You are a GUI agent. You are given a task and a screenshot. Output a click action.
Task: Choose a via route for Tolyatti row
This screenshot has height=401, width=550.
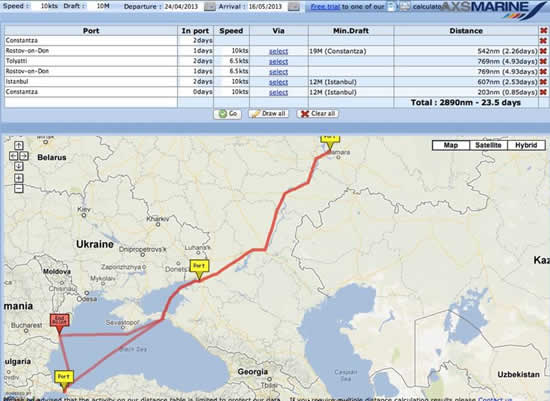(x=279, y=62)
